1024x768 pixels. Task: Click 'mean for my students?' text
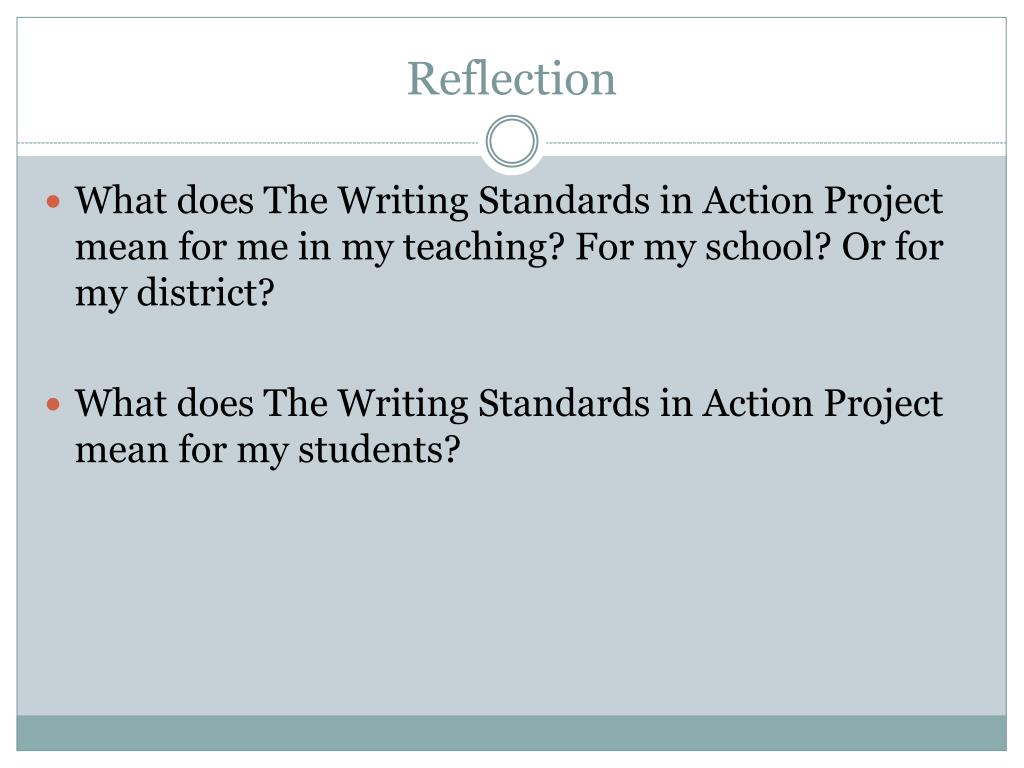(x=268, y=451)
